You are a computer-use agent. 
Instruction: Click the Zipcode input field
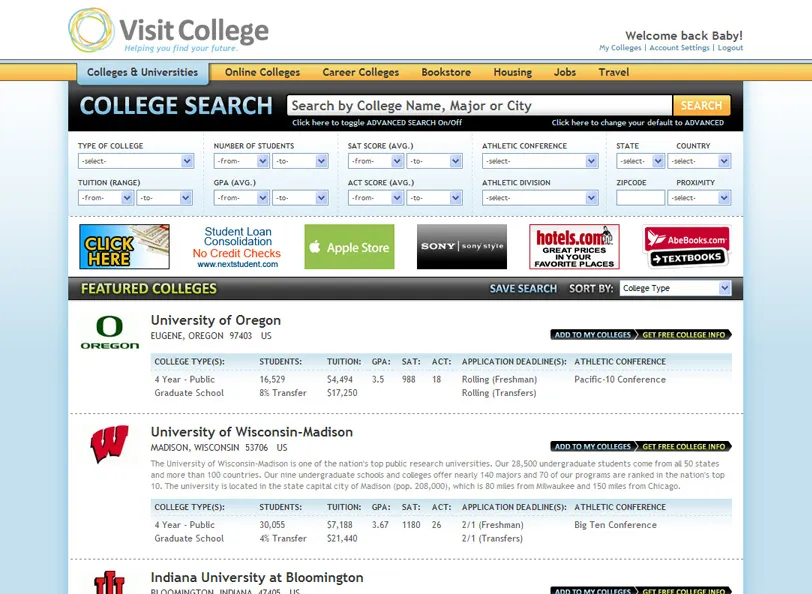point(641,198)
